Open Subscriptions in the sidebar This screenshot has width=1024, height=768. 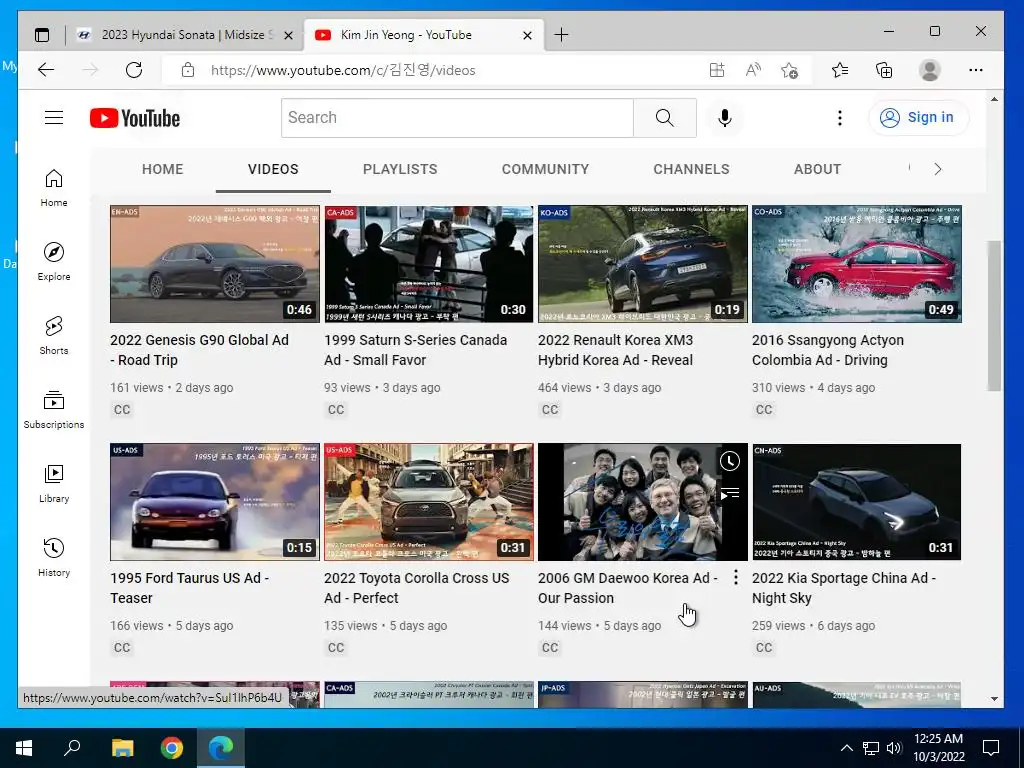point(54,409)
